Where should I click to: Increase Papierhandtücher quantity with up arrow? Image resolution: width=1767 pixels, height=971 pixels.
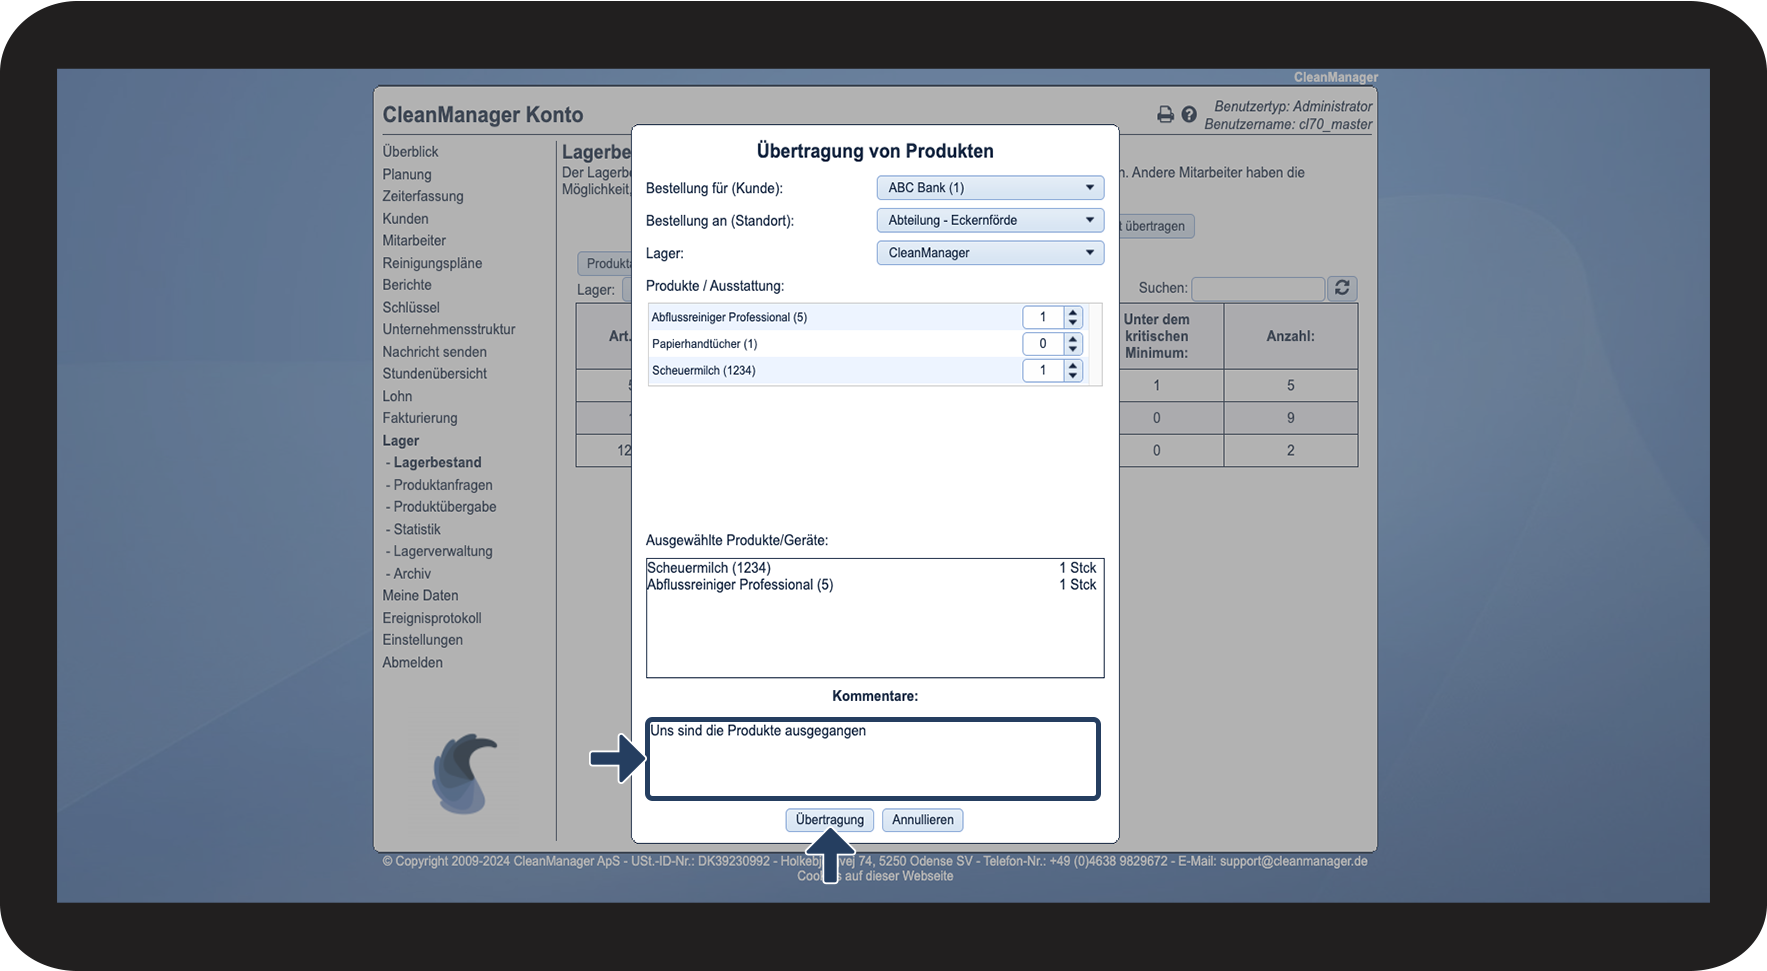point(1073,339)
